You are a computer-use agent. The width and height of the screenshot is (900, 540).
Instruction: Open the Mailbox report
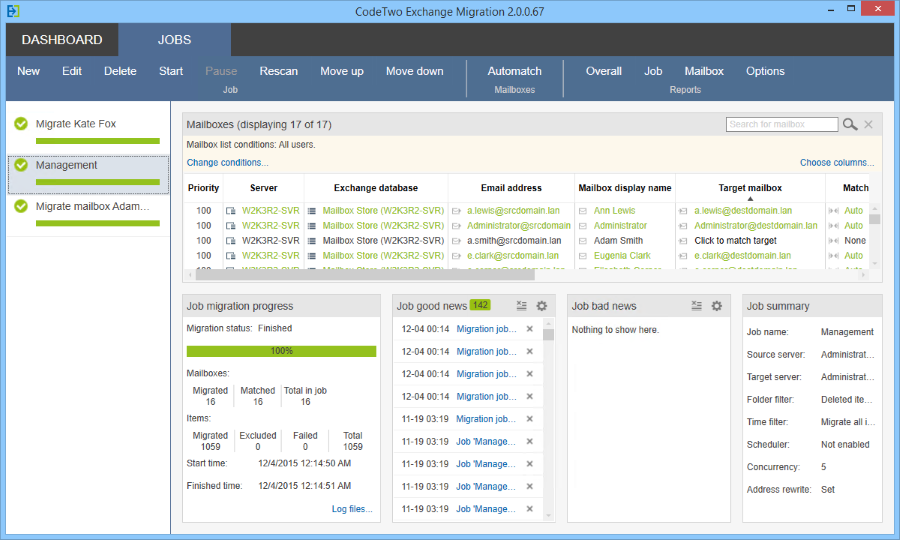coord(704,71)
